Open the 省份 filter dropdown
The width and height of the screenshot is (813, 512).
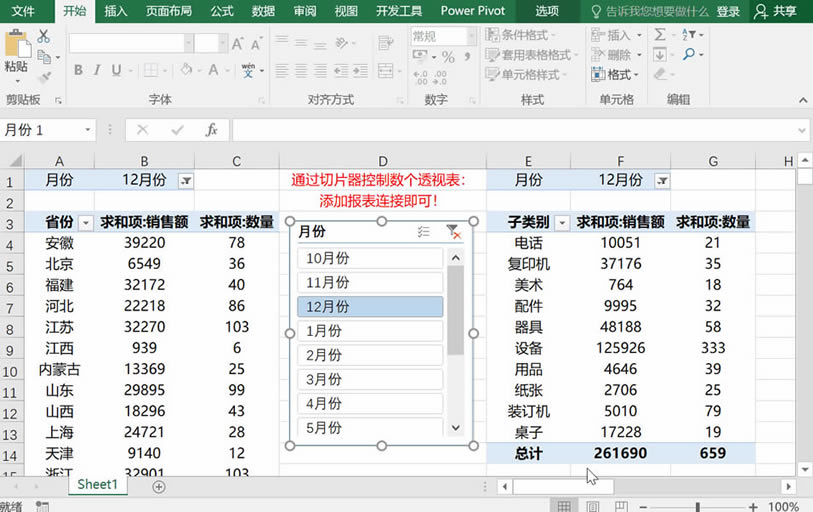[86, 223]
